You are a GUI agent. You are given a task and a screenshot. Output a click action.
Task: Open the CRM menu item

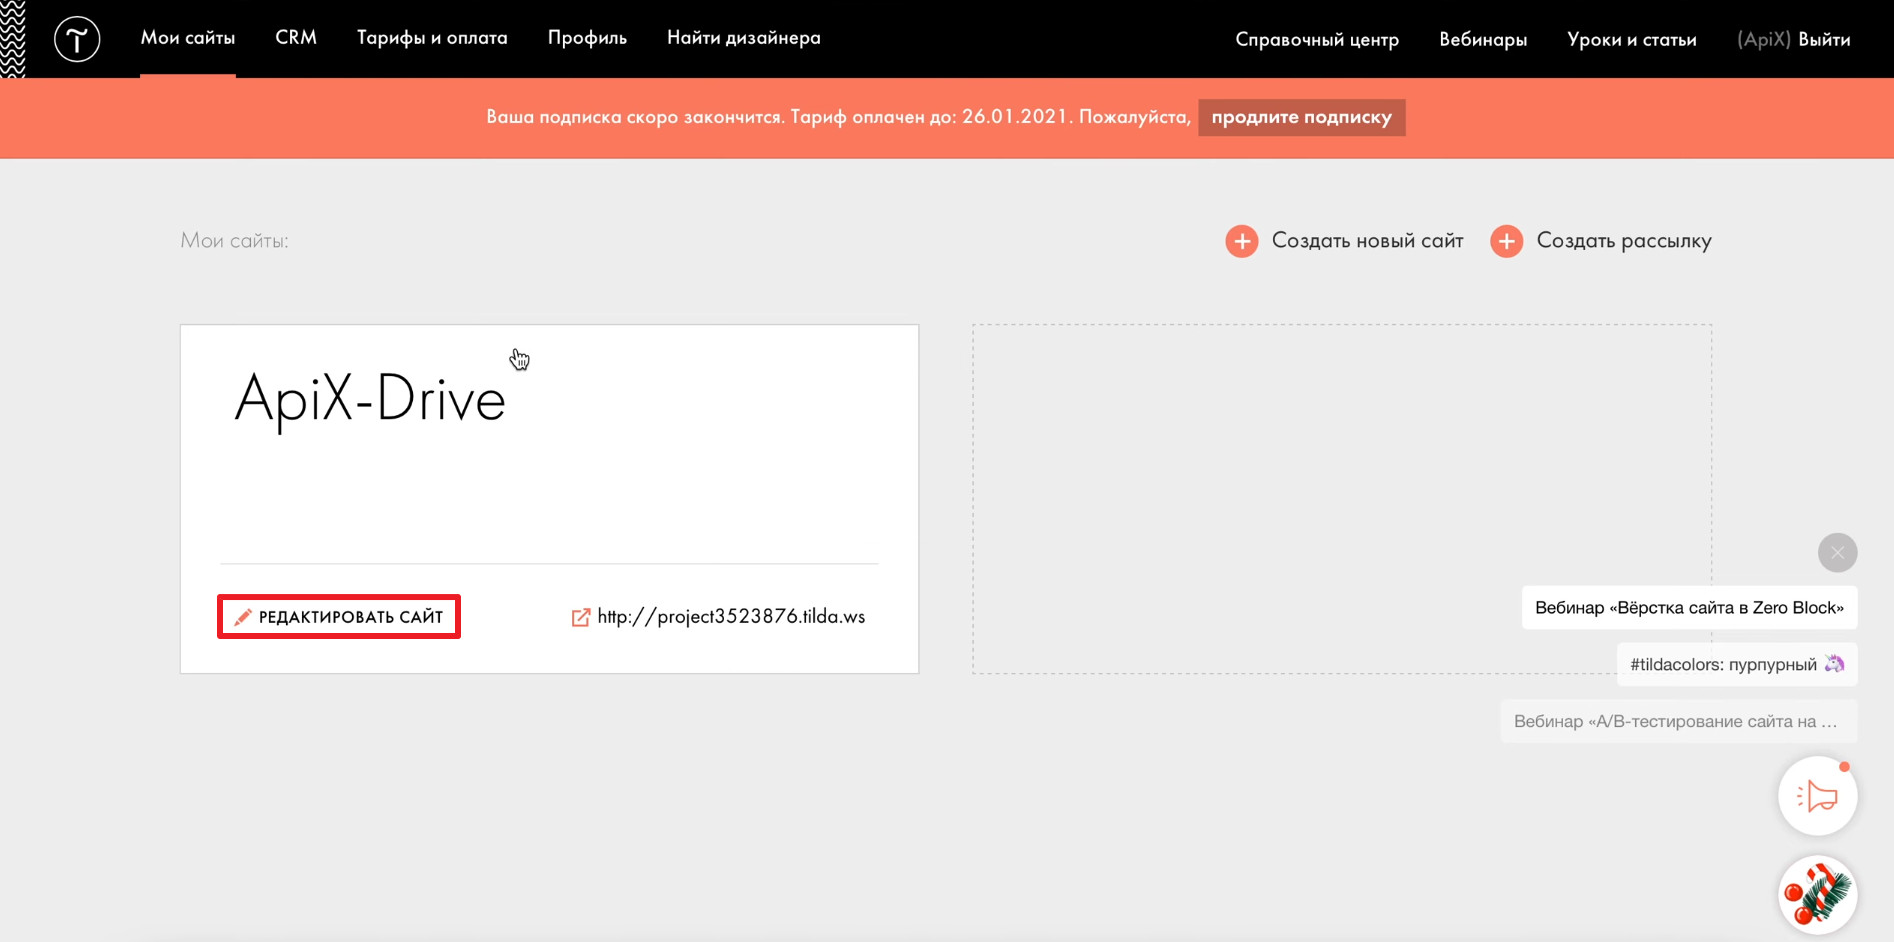(x=296, y=38)
